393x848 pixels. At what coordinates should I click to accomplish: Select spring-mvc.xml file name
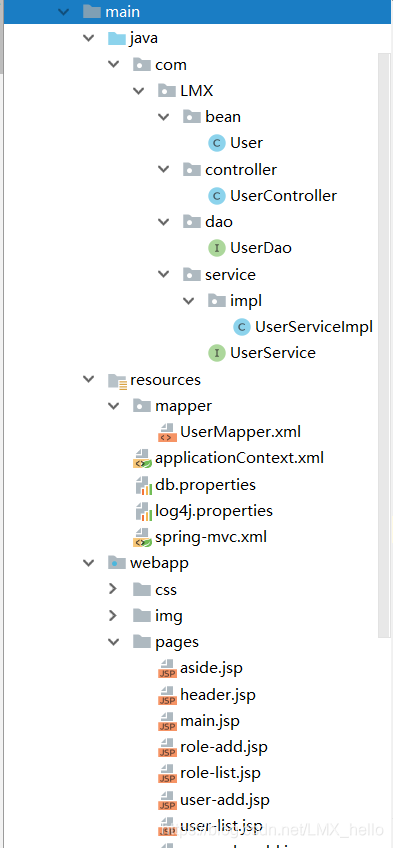pyautogui.click(x=211, y=538)
